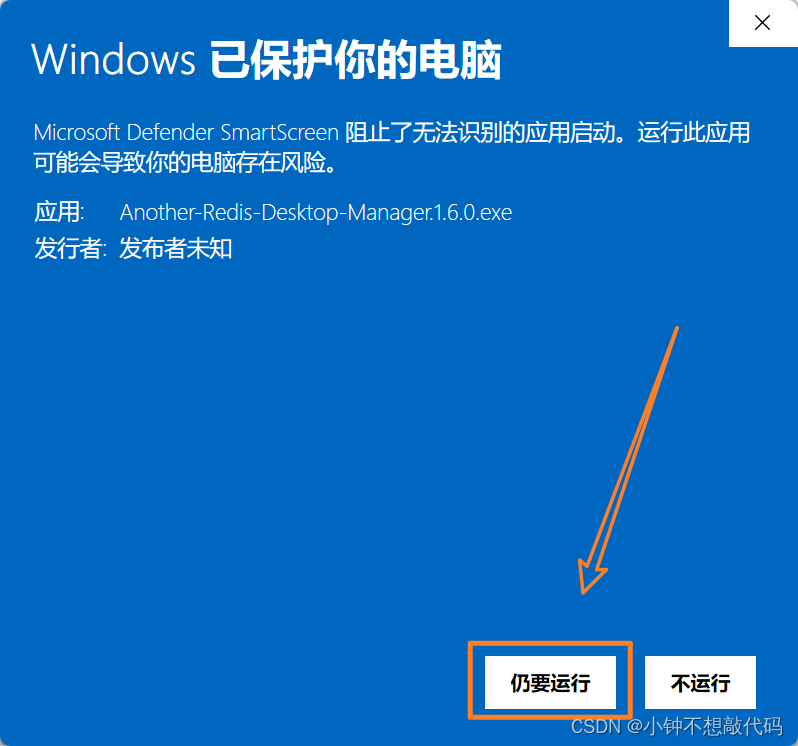Click the 仍要运行 (Run anyway) button
Viewport: 798px width, 746px height.
(550, 682)
